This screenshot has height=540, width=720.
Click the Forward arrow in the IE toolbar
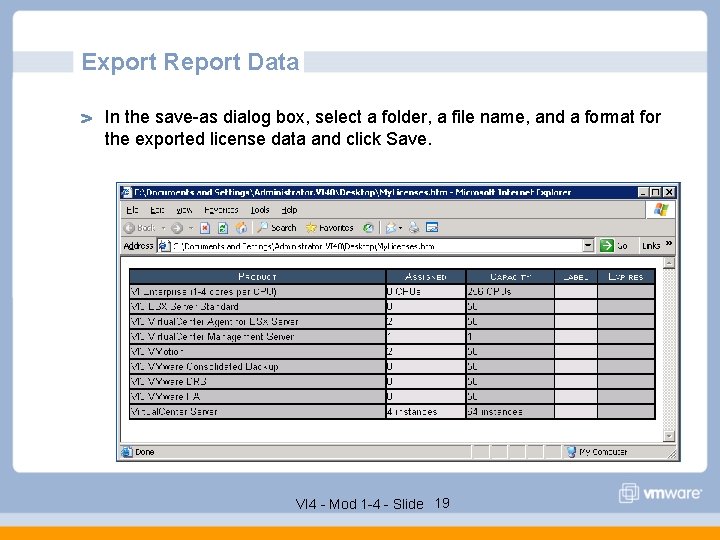click(x=177, y=228)
